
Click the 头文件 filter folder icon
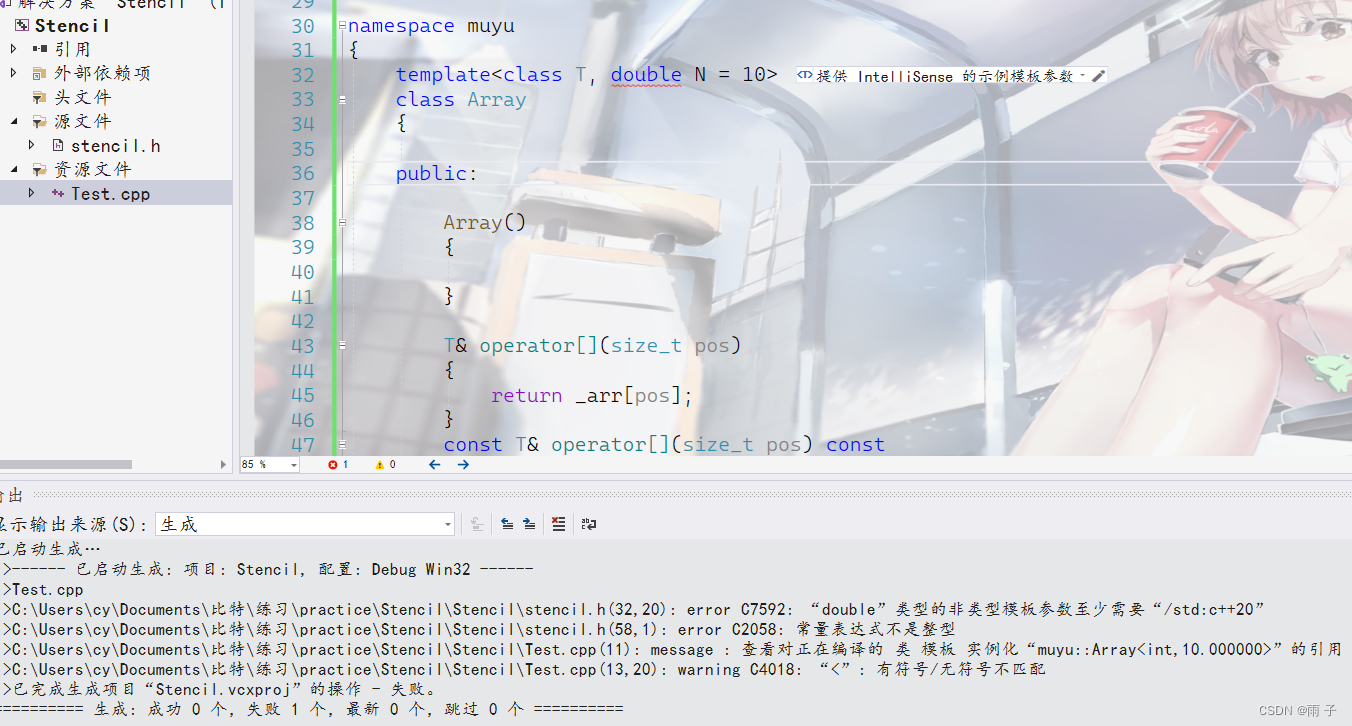[x=40, y=97]
